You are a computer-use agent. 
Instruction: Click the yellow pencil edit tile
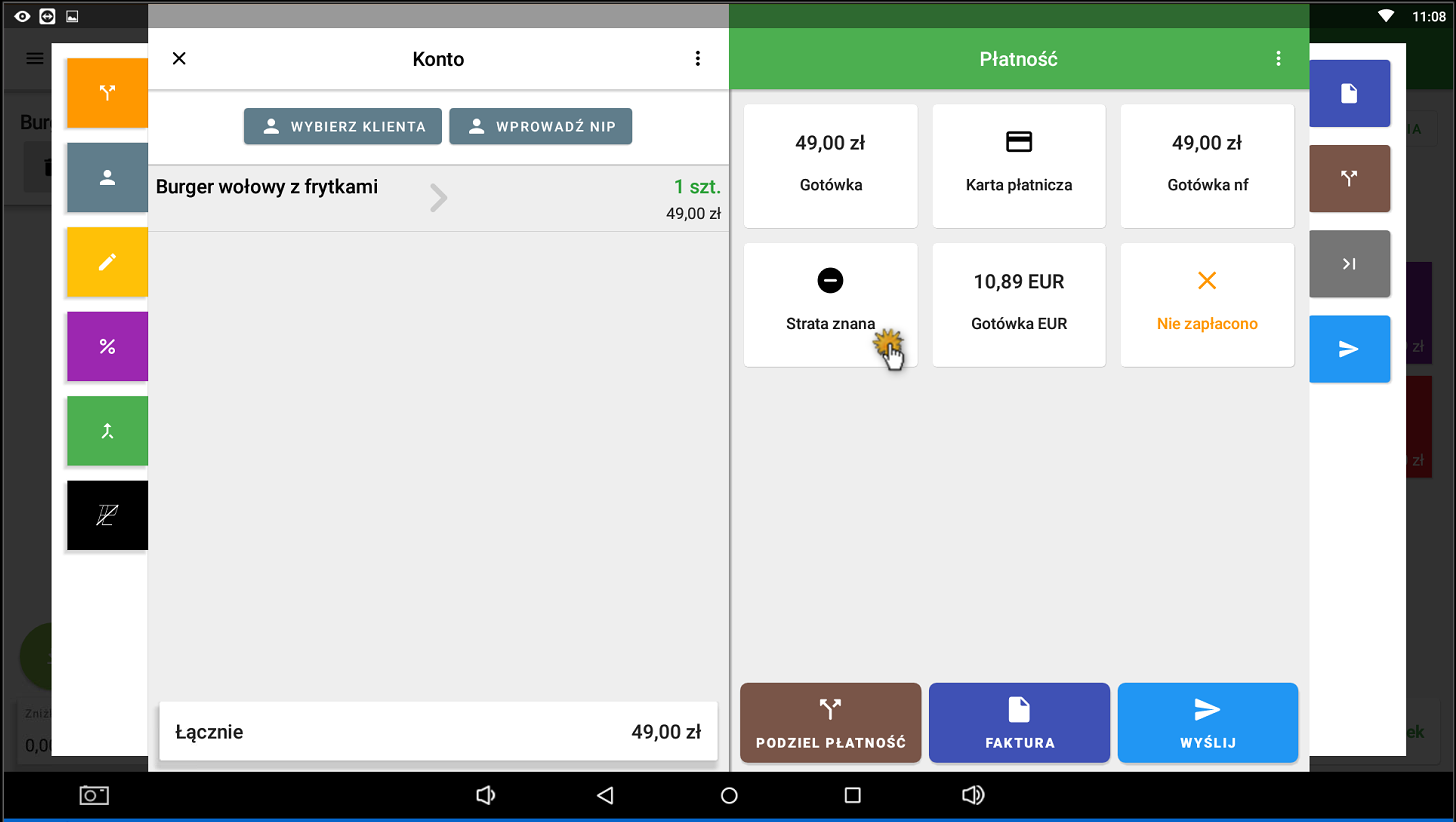(x=107, y=262)
